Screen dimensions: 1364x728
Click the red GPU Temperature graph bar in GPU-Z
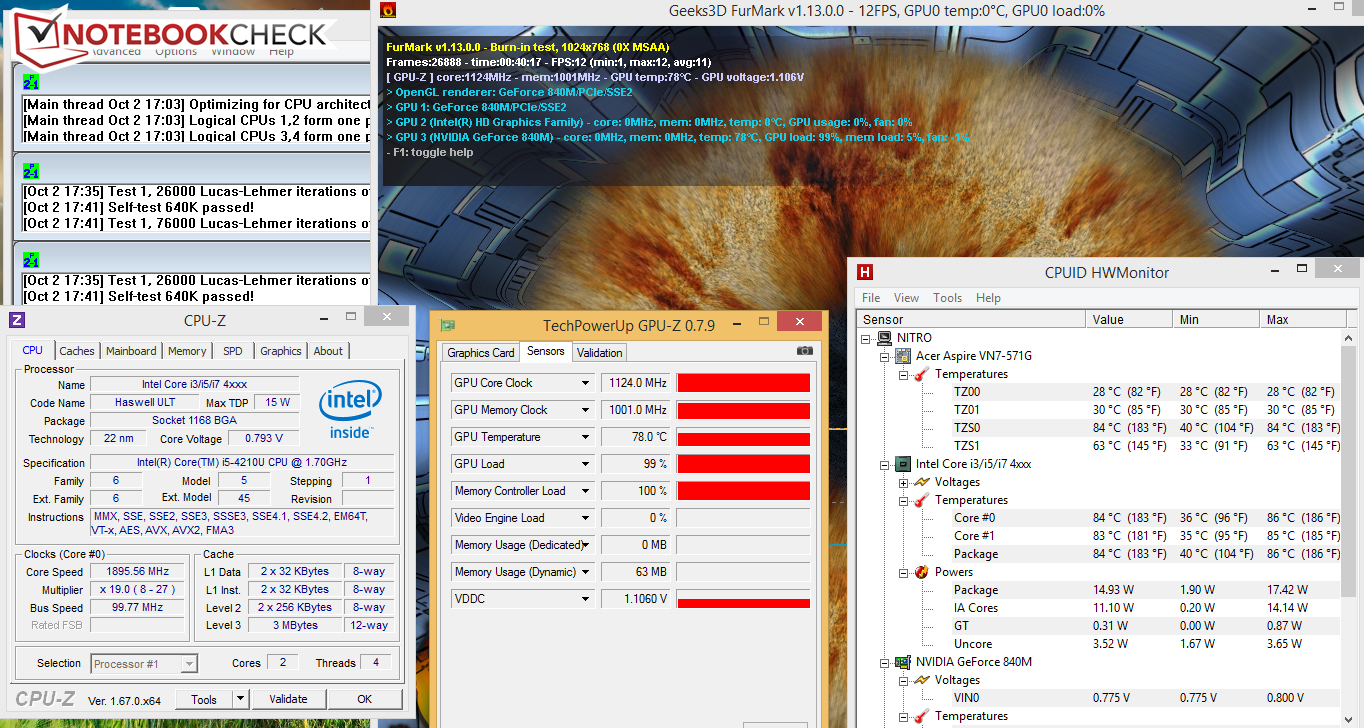point(743,438)
